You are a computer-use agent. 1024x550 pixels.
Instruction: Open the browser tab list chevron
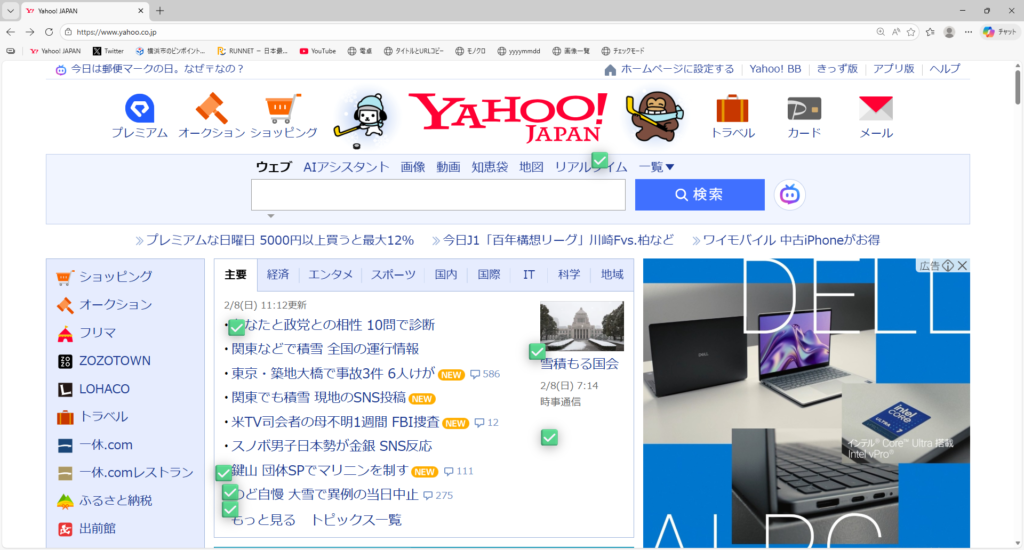click(11, 10)
